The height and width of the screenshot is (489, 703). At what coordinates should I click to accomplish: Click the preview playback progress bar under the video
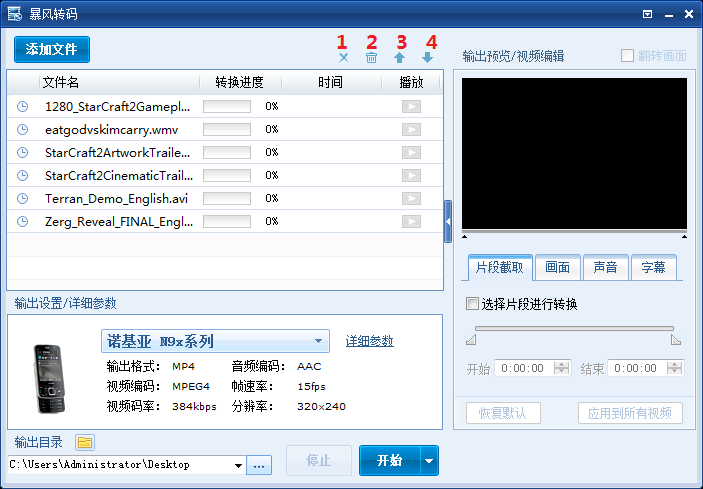pos(574,232)
